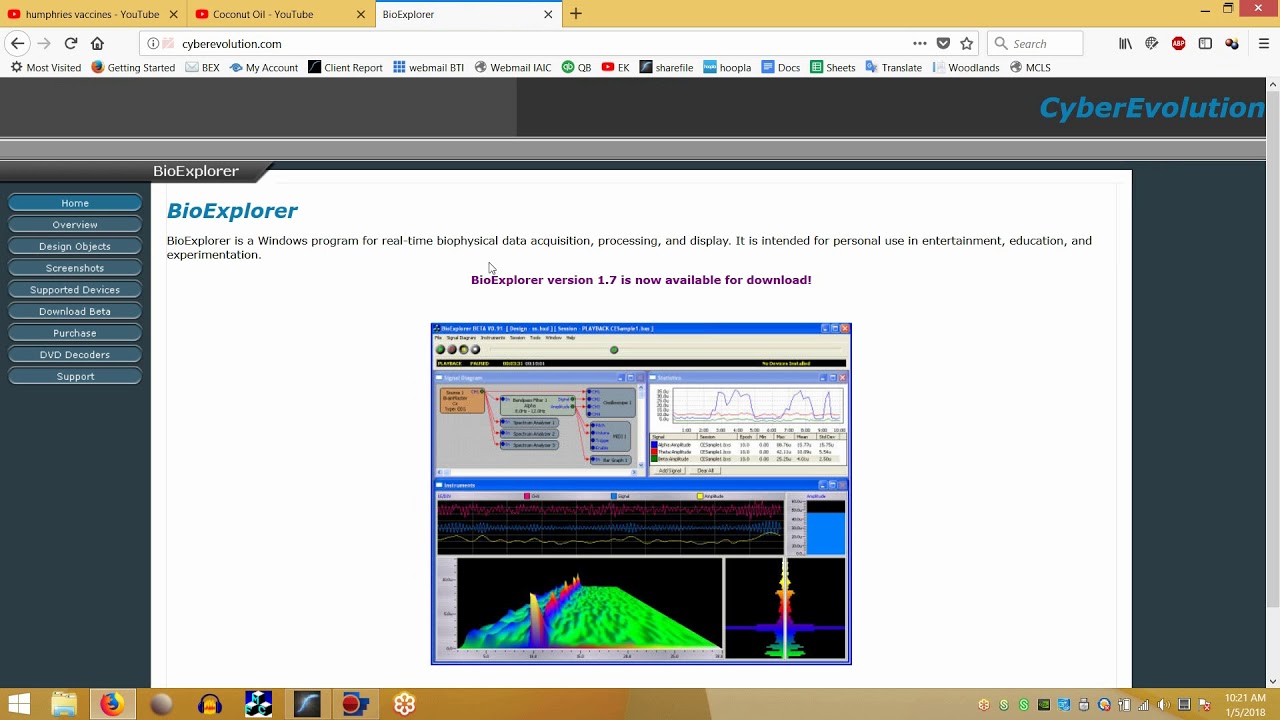Click the CyberEvolution logo text
This screenshot has width=1280, height=720.
coord(1151,108)
